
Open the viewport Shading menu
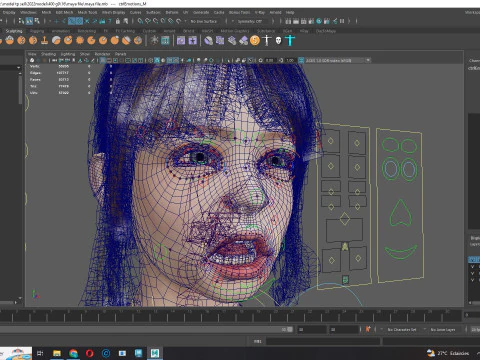coord(48,54)
